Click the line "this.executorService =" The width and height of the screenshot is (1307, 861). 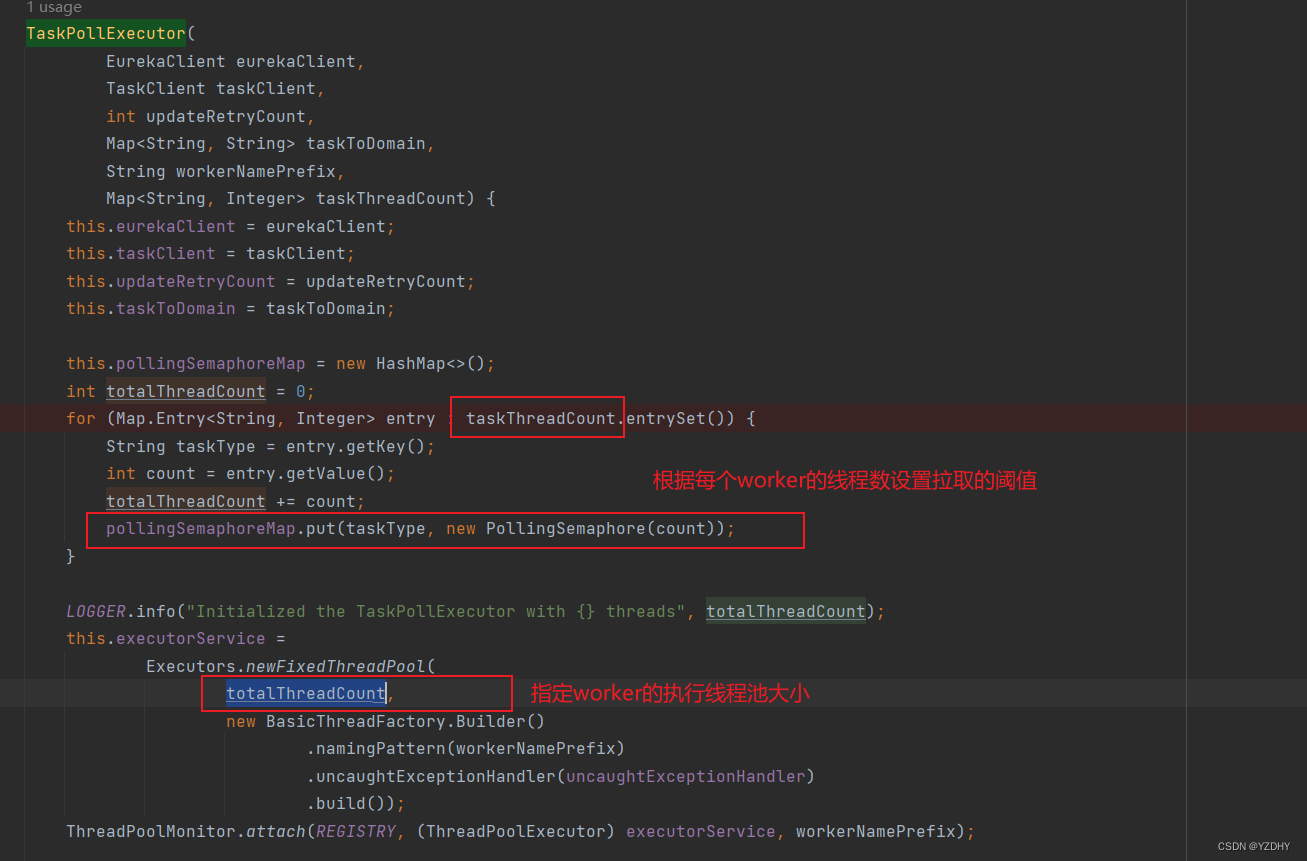coord(175,639)
